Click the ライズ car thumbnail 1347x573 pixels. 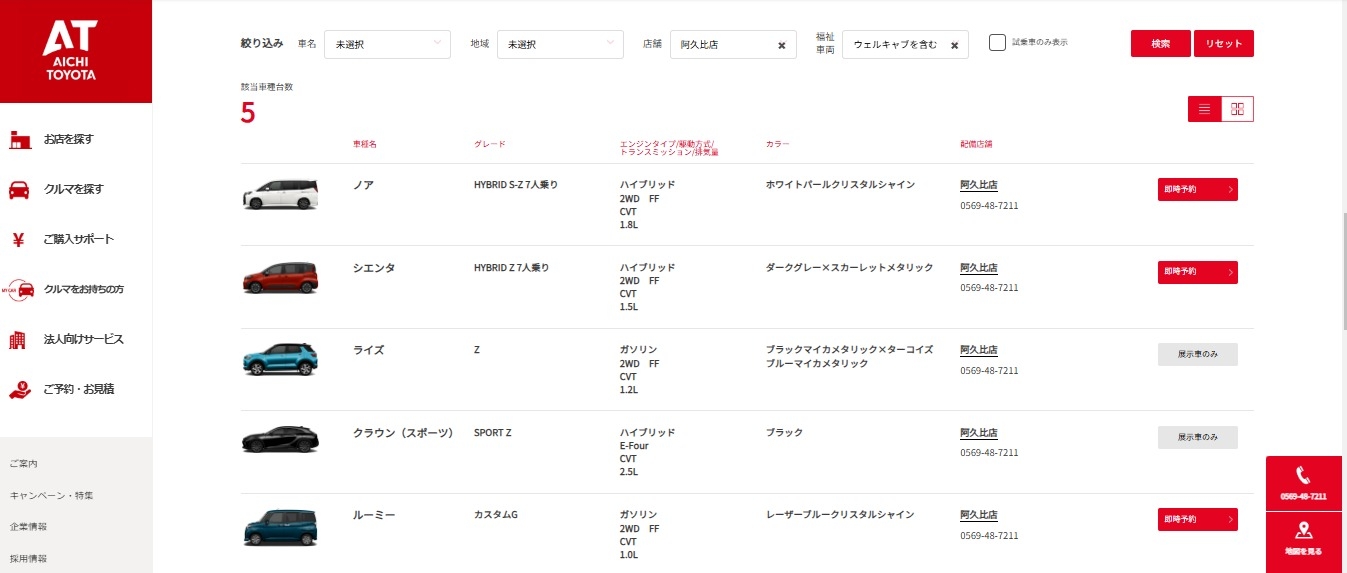[280, 358]
